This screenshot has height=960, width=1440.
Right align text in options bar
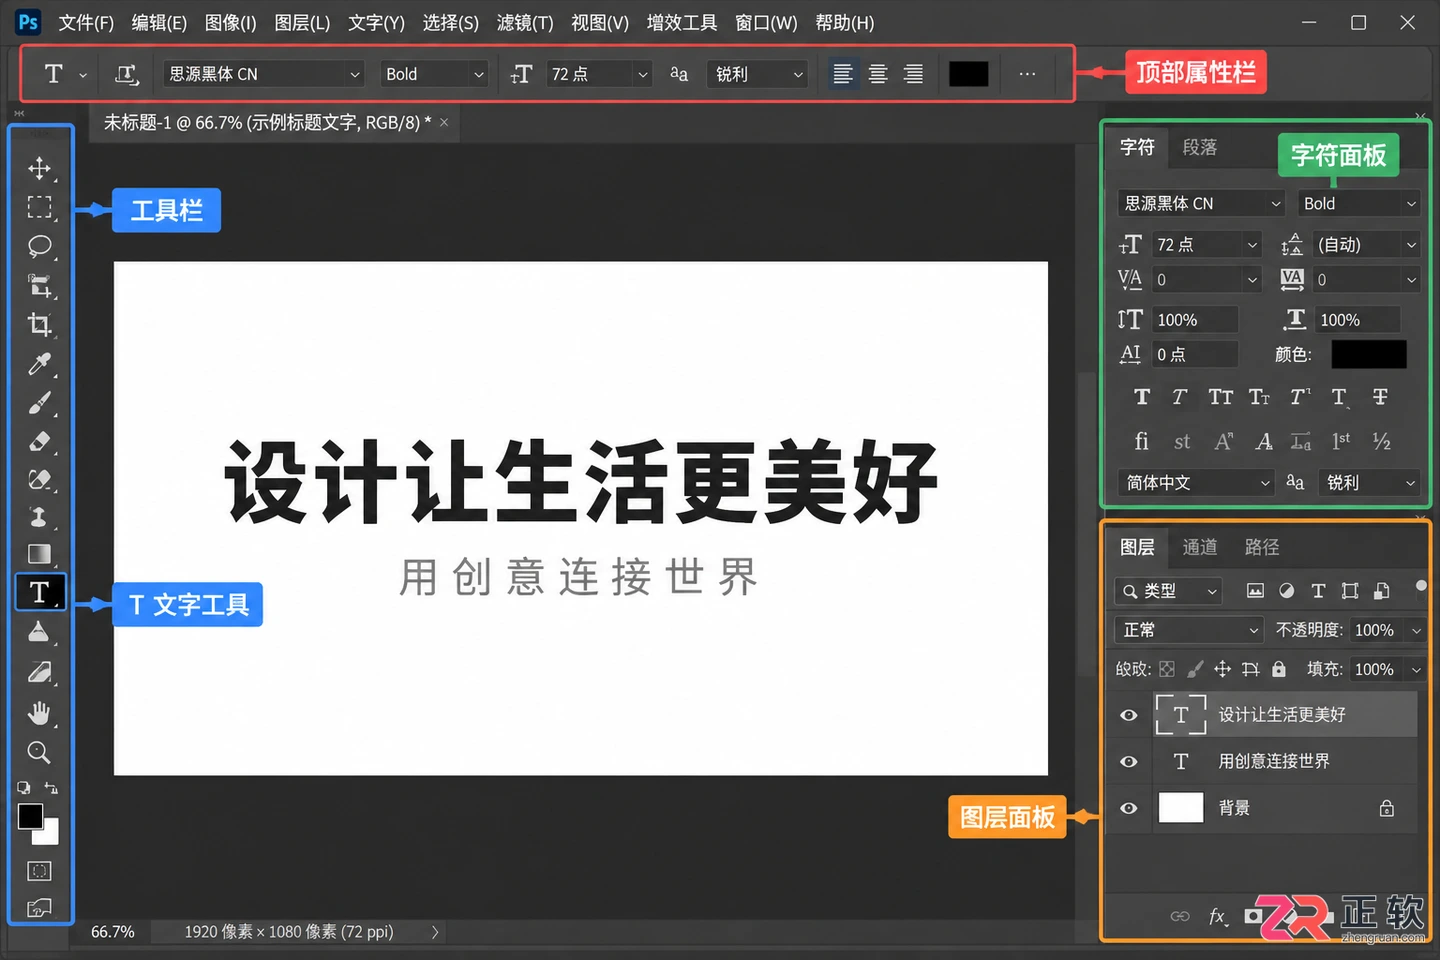tap(913, 74)
